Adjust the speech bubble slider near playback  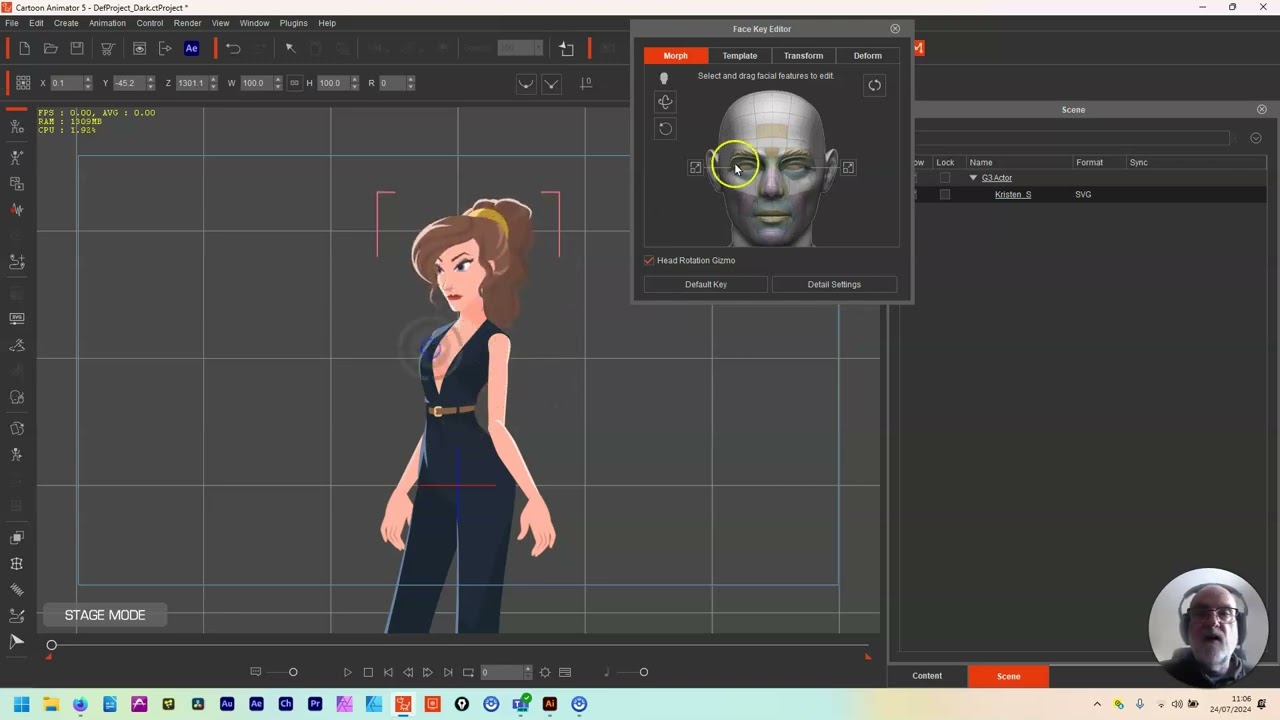click(x=293, y=672)
